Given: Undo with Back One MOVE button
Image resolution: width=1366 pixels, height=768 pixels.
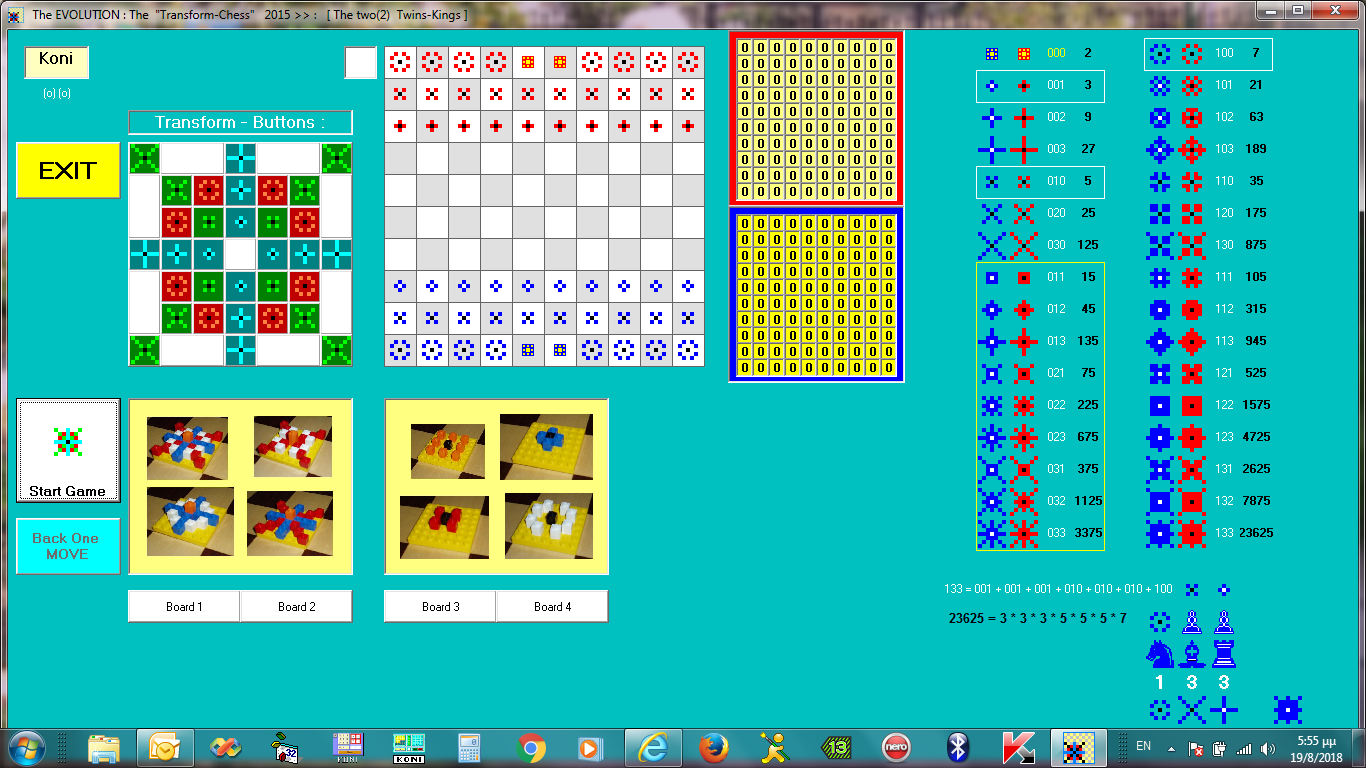Looking at the screenshot, I should [x=68, y=546].
